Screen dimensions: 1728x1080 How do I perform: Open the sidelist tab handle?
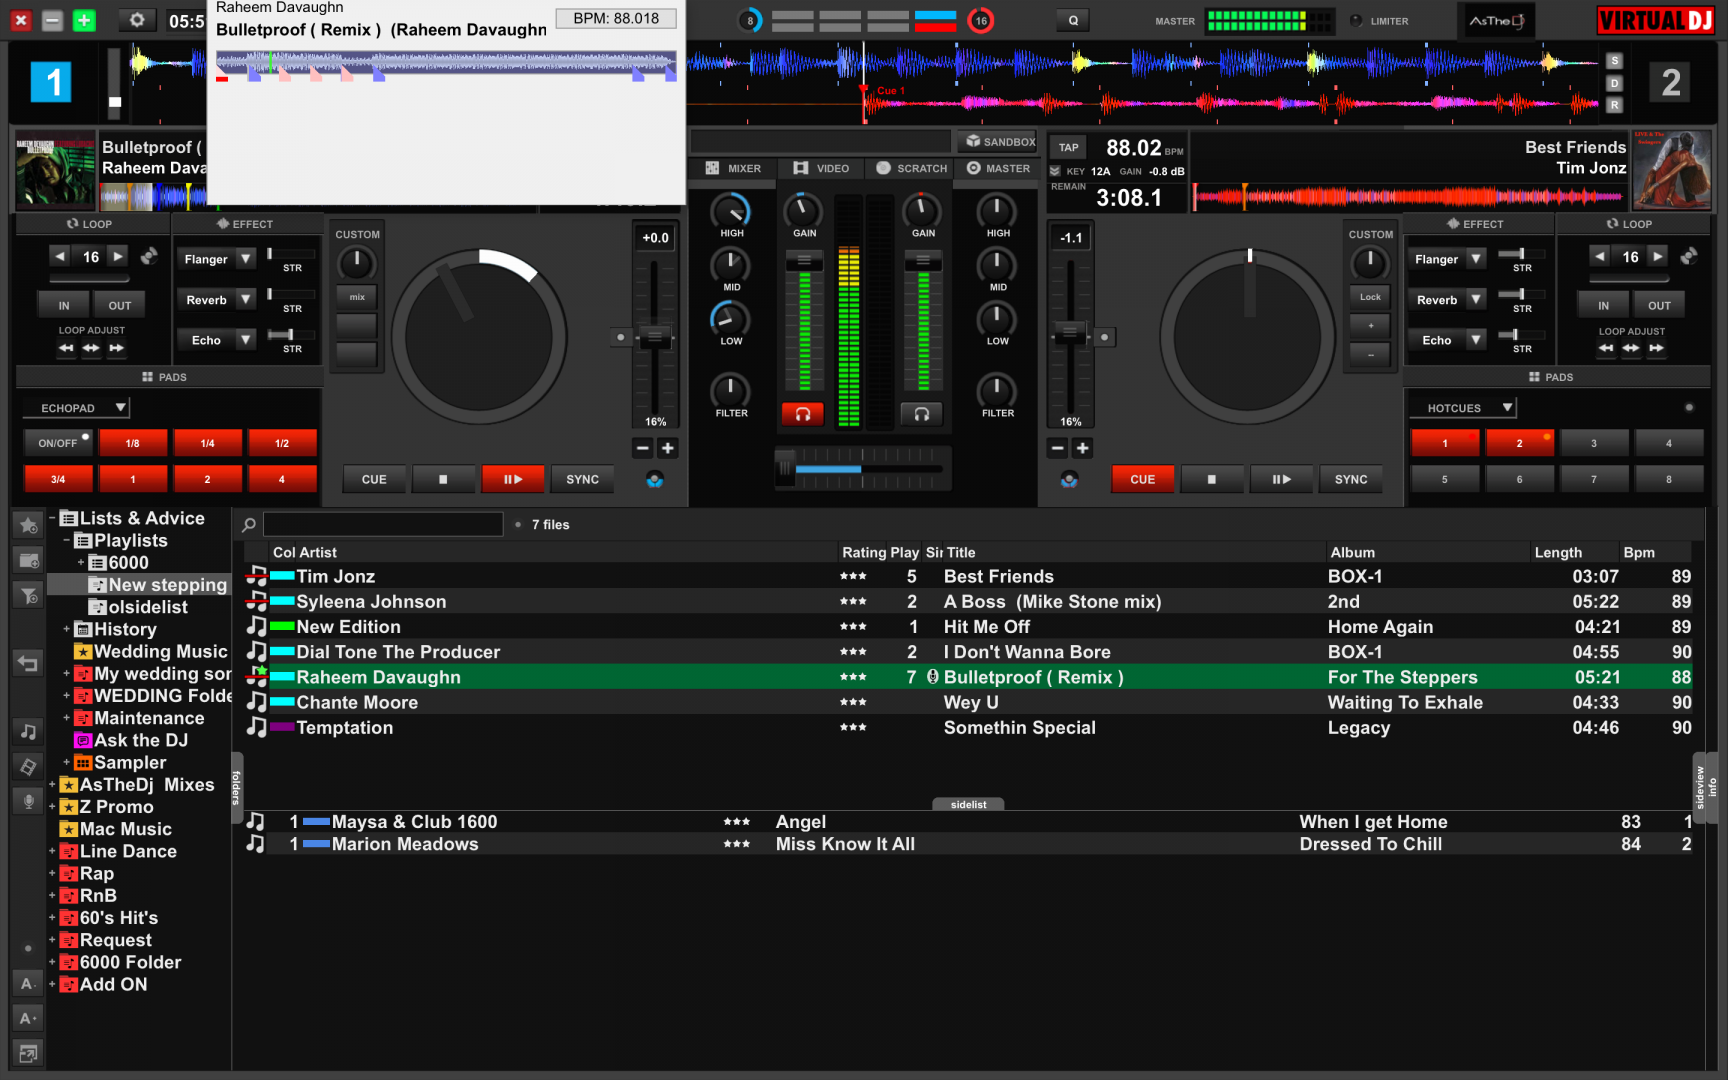[x=968, y=804]
